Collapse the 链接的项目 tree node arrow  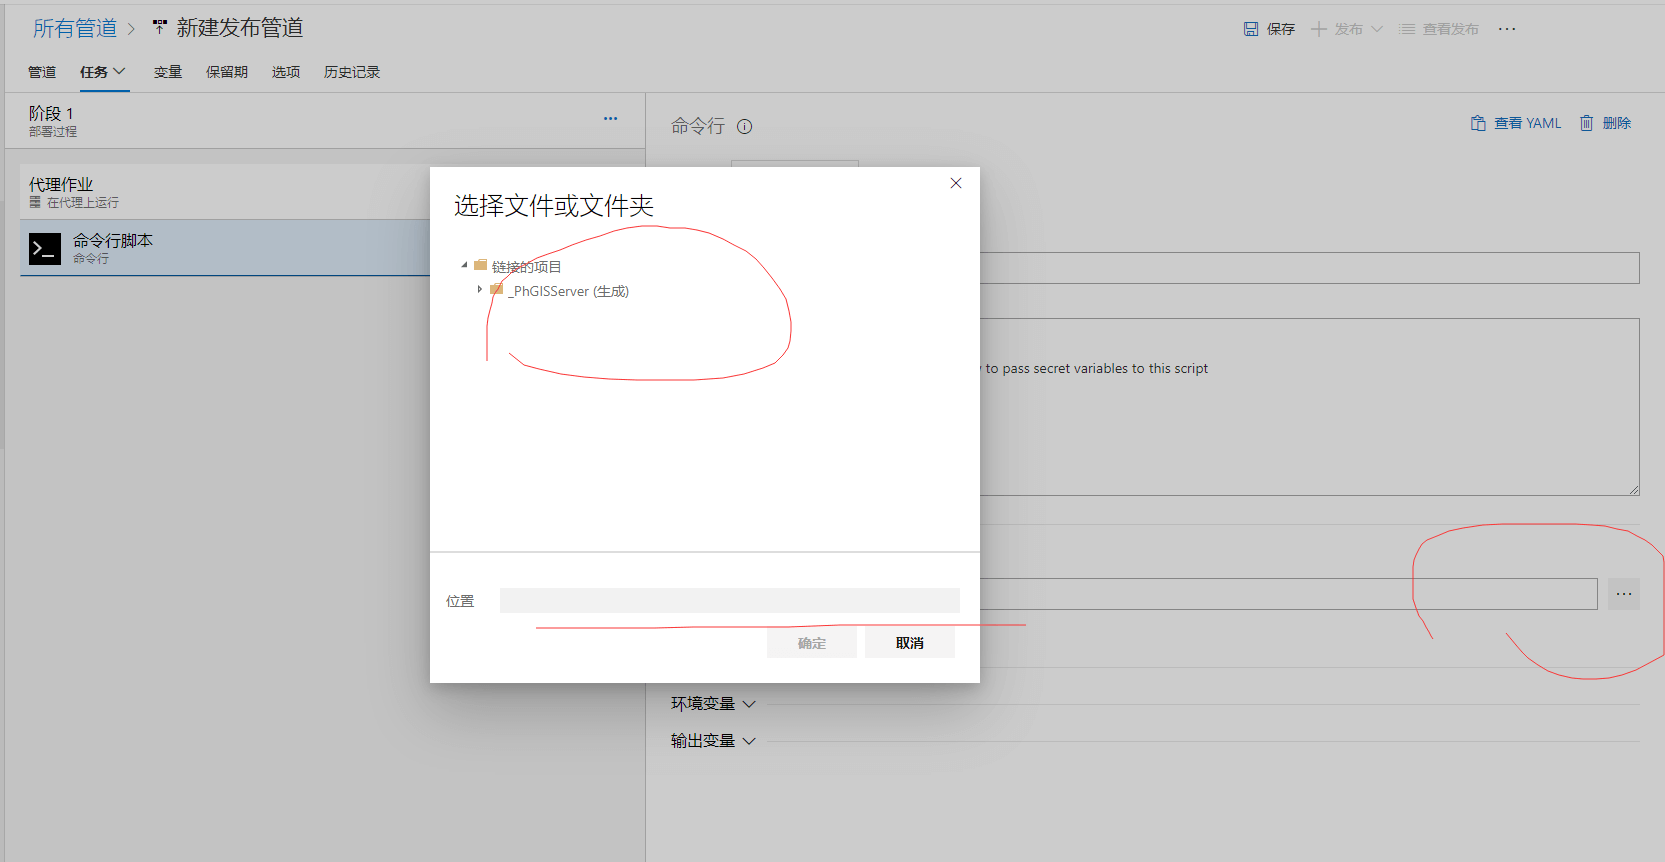pyautogui.click(x=464, y=266)
